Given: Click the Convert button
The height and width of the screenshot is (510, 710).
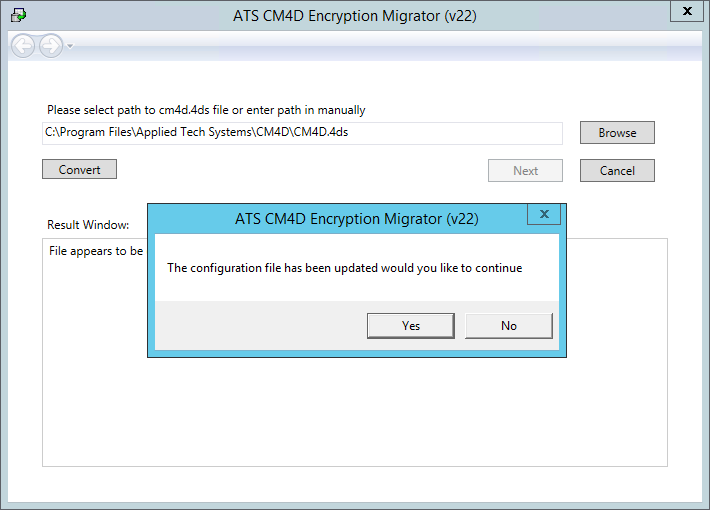Looking at the screenshot, I should click(x=80, y=169).
